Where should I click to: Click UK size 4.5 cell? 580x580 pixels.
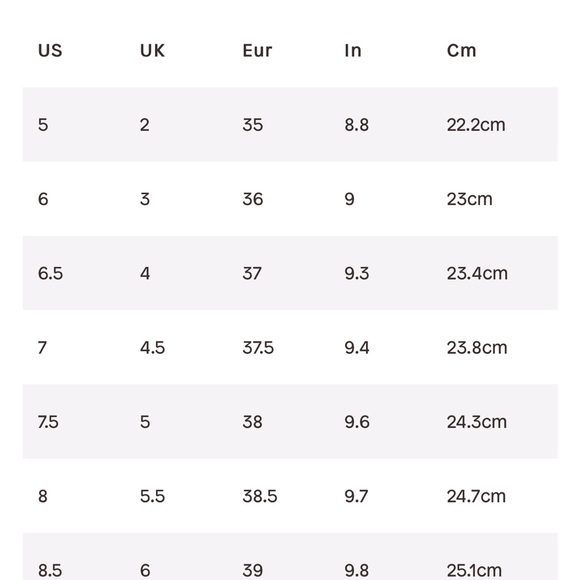pos(152,348)
